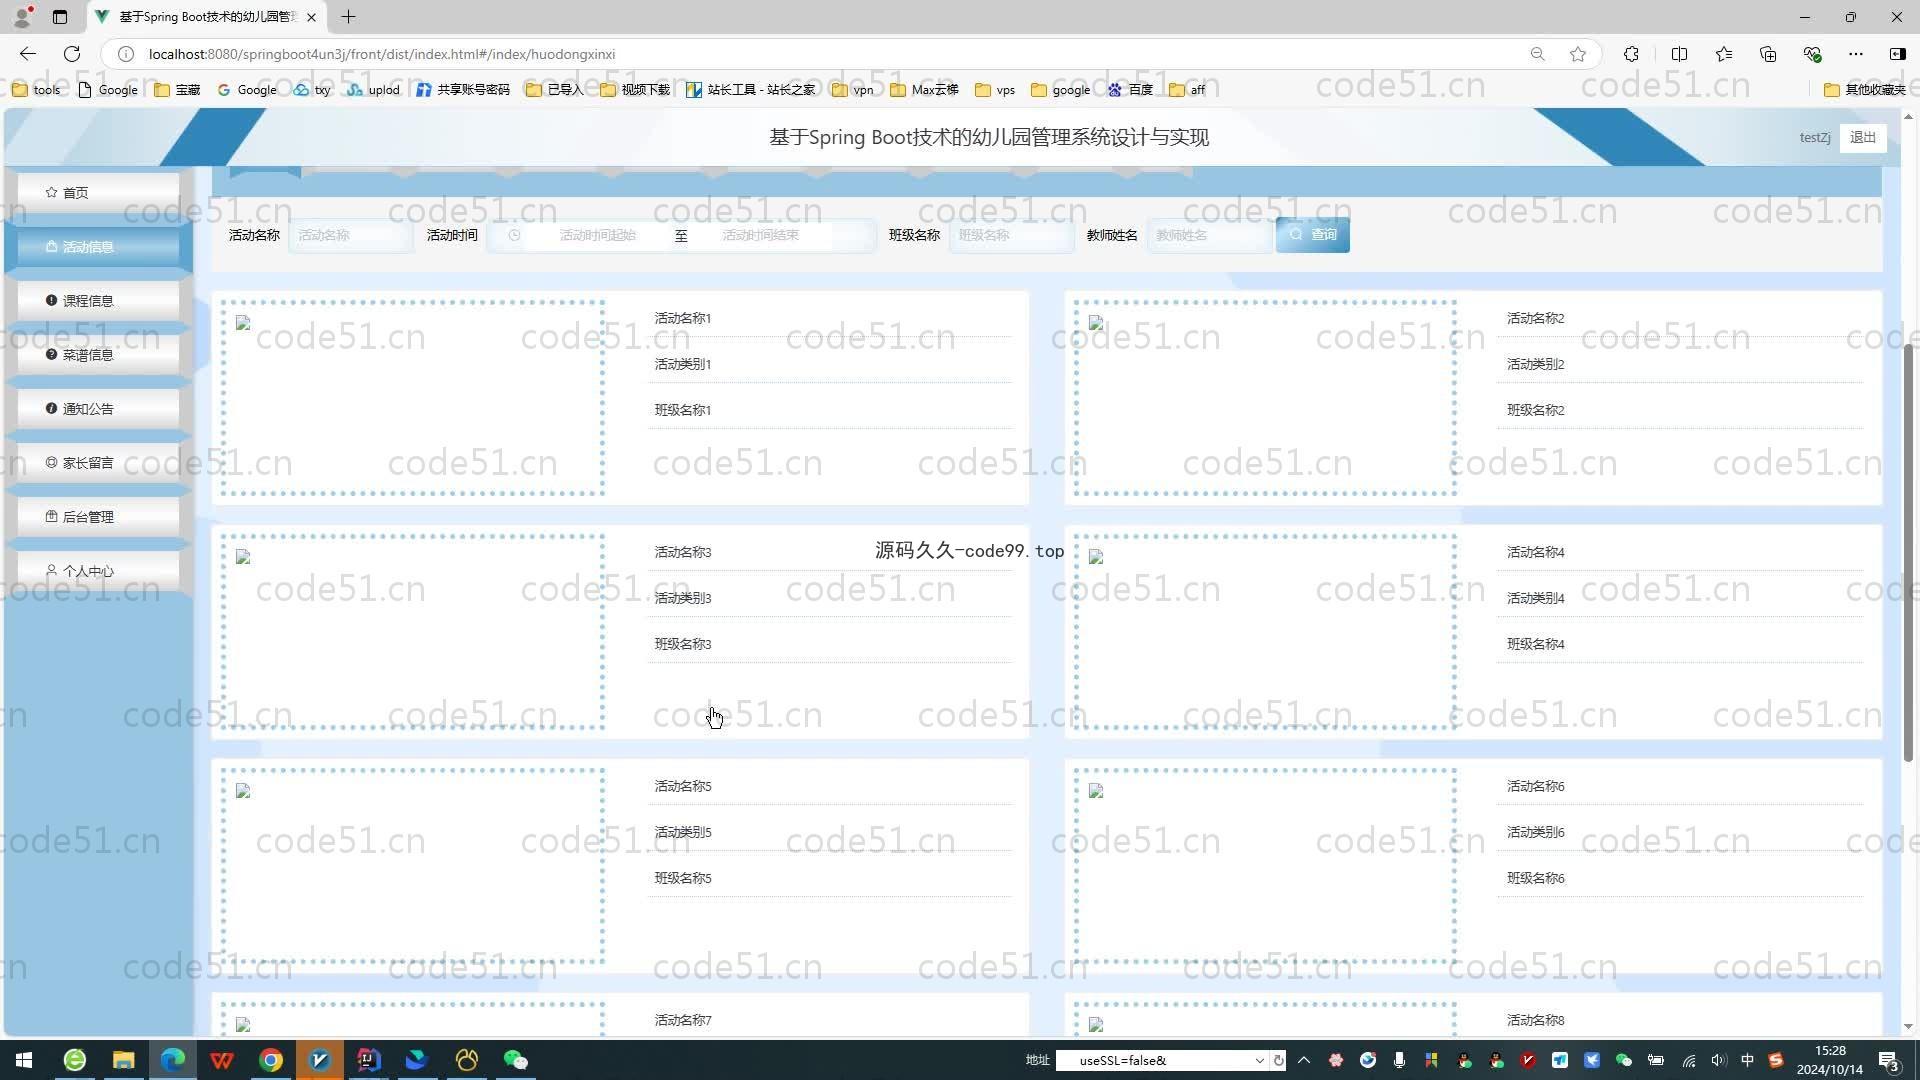Open a new browser tab
The width and height of the screenshot is (1920, 1080).
tap(348, 17)
